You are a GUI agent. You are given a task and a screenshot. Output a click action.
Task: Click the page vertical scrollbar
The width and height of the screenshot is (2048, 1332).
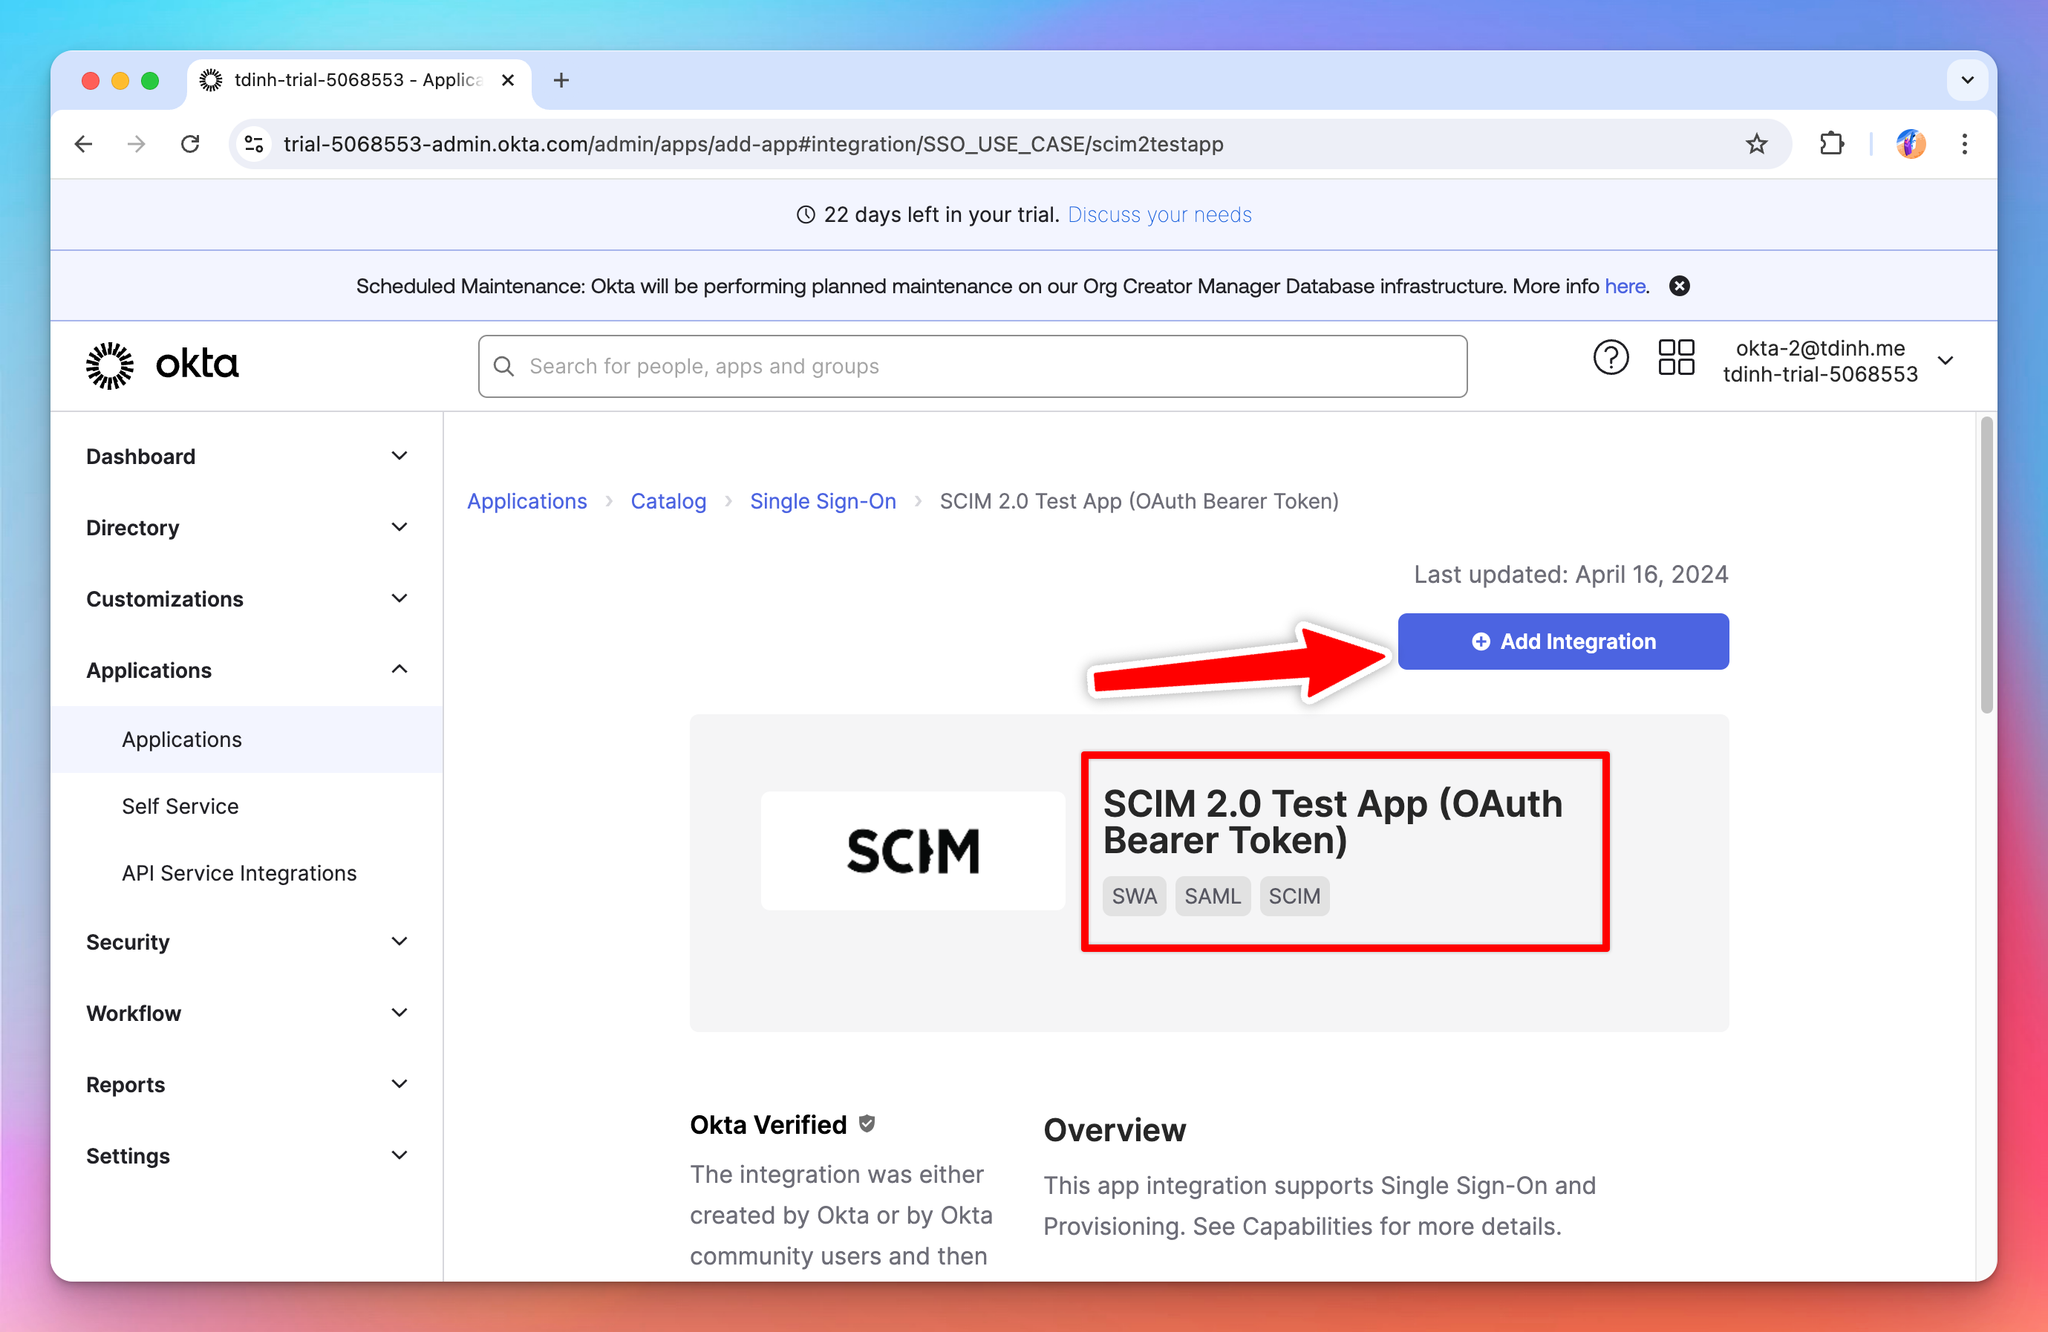coord(1986,565)
